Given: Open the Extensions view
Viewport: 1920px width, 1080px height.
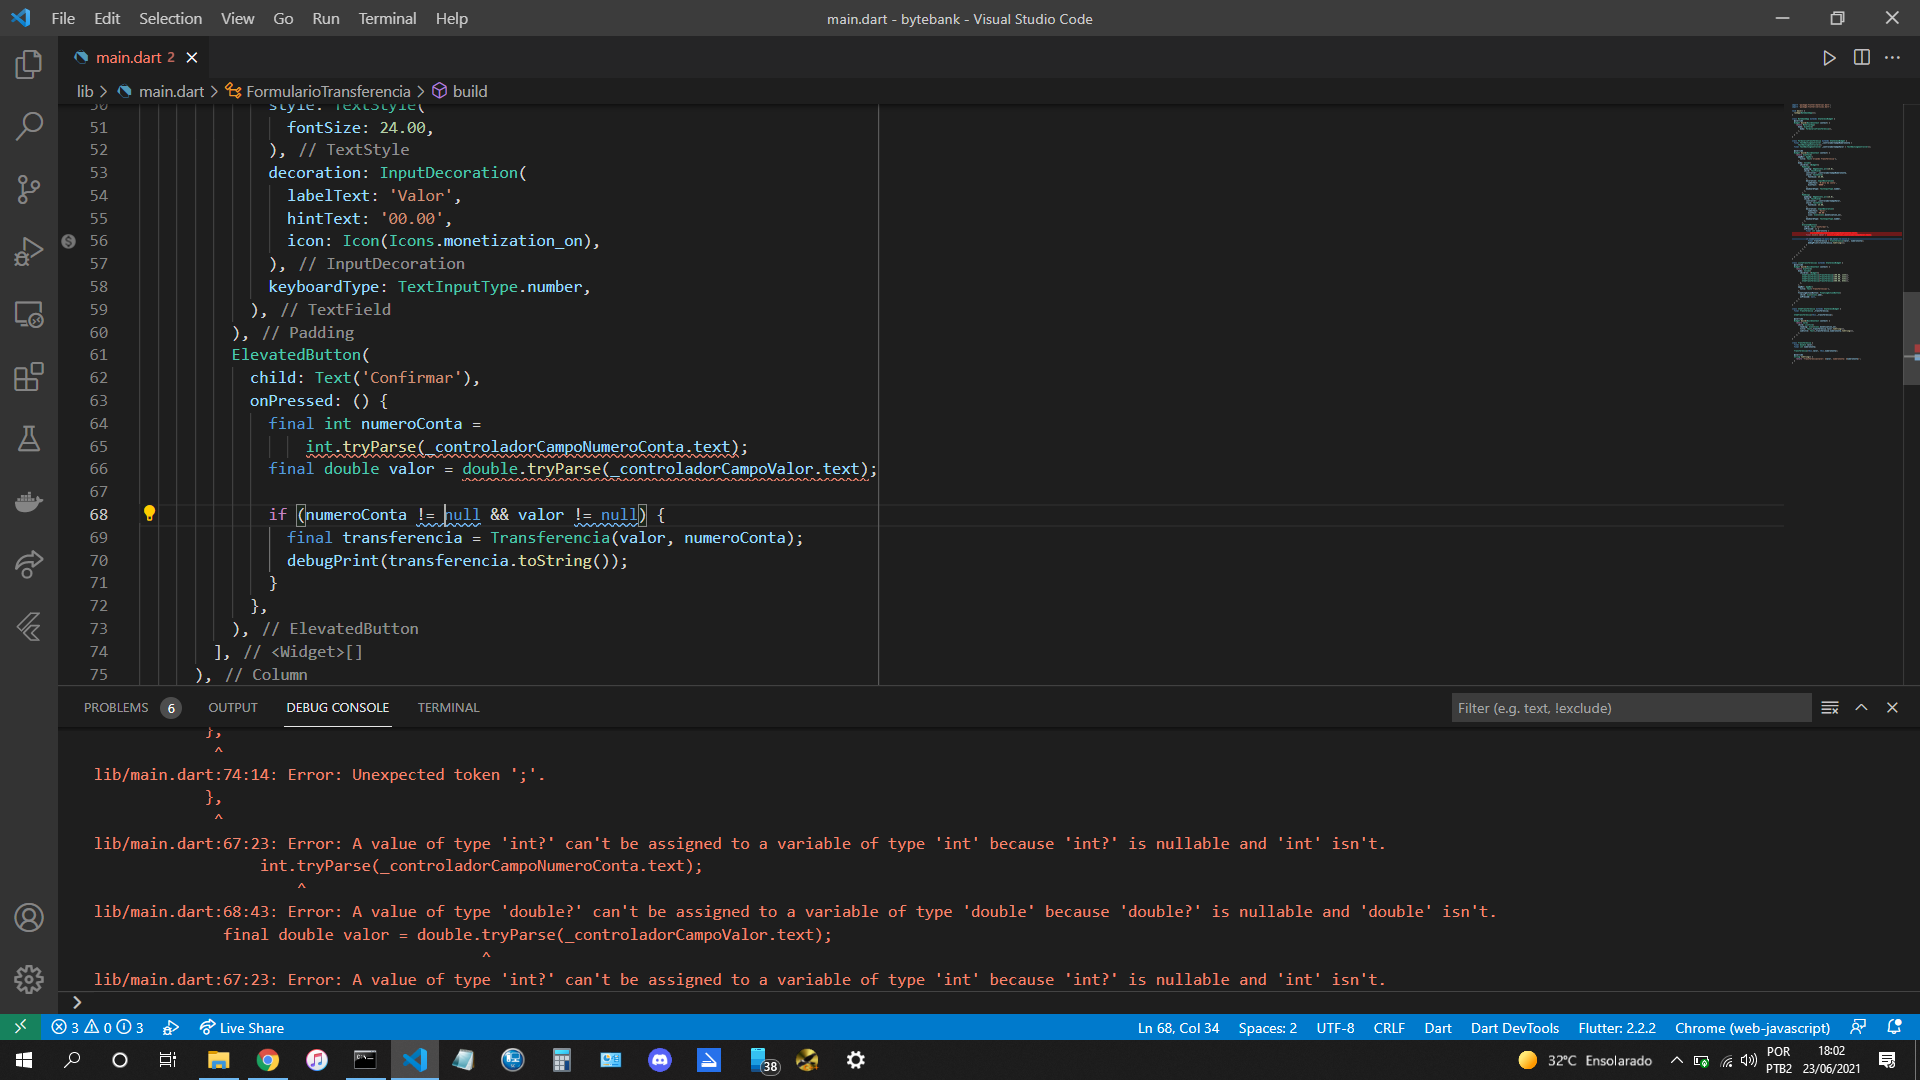Looking at the screenshot, I should pyautogui.click(x=29, y=376).
